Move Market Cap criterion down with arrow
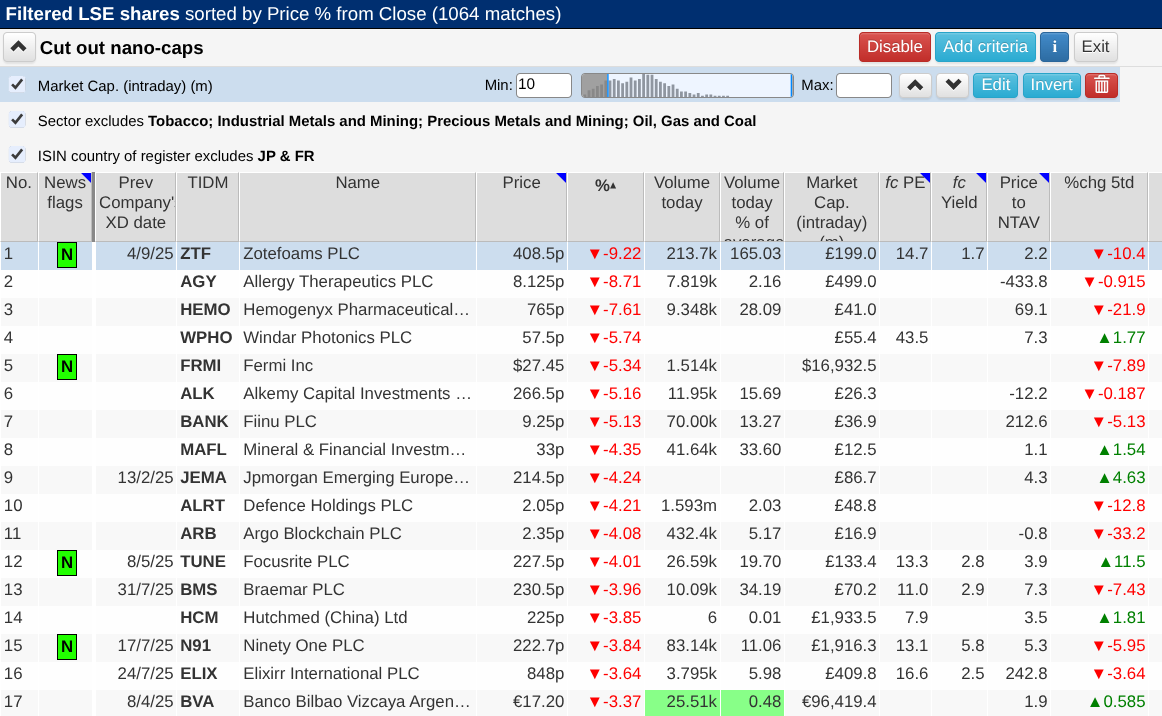 [953, 85]
